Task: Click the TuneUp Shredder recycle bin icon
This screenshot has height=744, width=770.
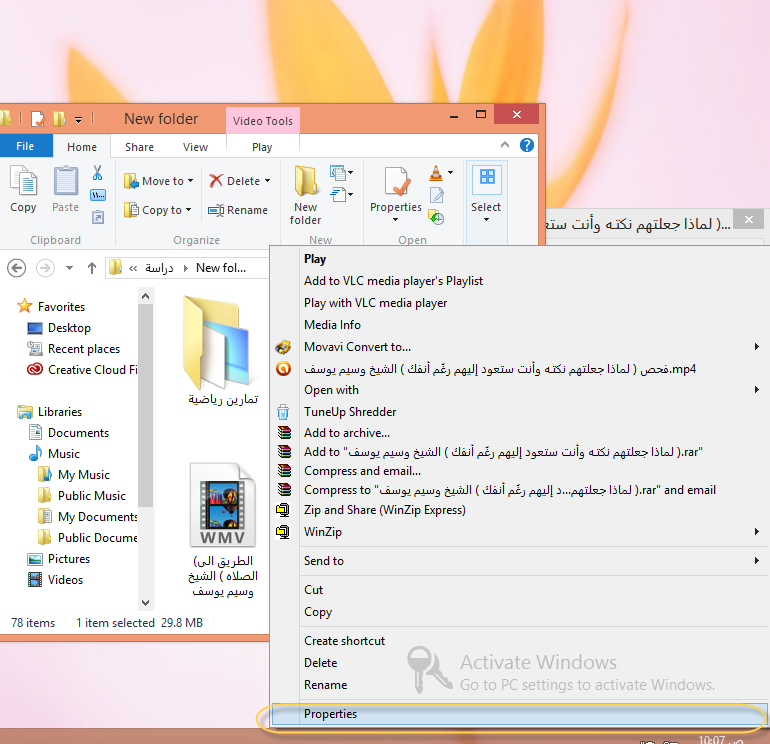Action: point(284,412)
